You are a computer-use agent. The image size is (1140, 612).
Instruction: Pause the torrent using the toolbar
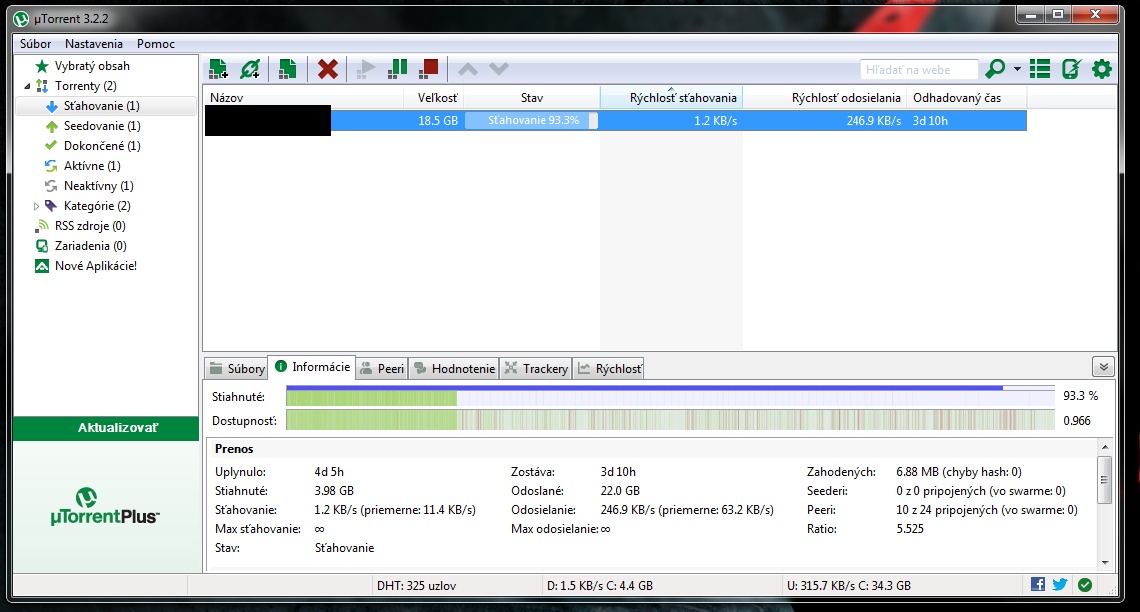(x=397, y=69)
